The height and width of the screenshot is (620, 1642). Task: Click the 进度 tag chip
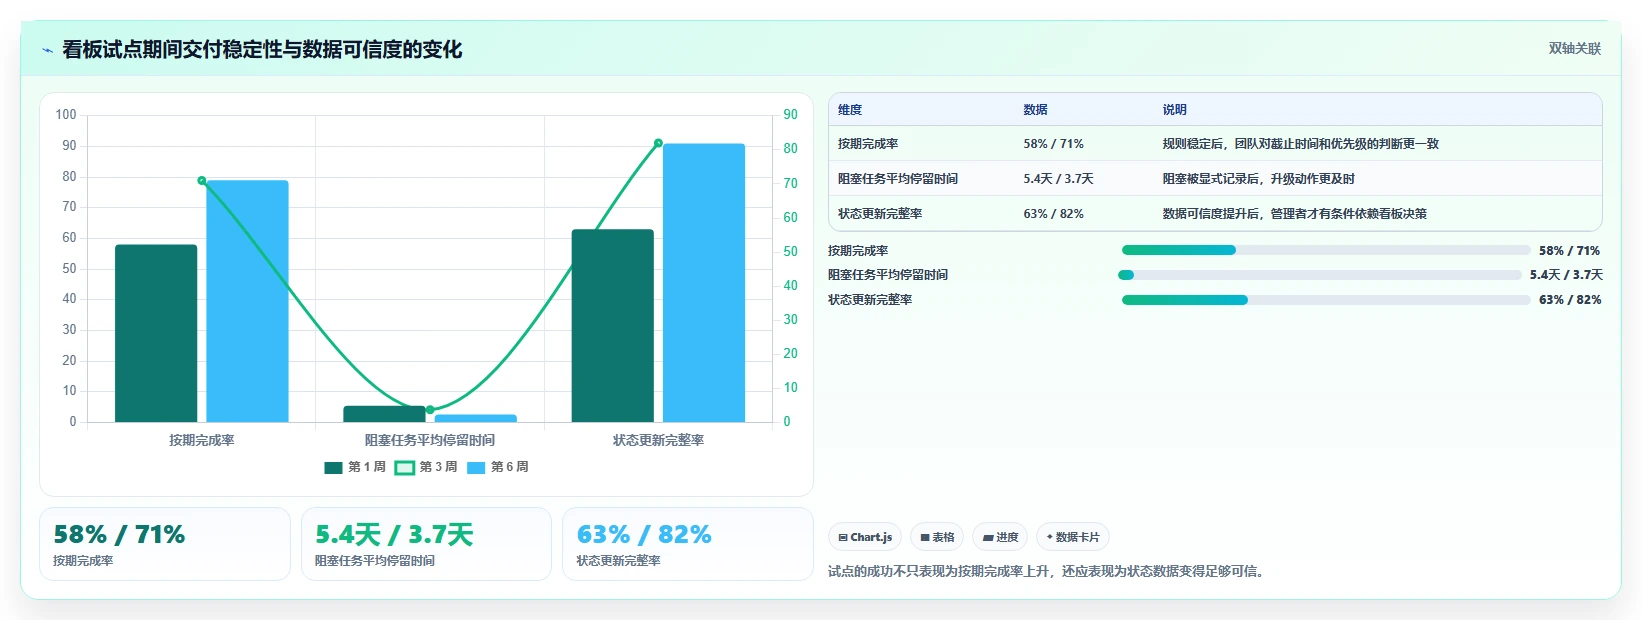(1000, 537)
